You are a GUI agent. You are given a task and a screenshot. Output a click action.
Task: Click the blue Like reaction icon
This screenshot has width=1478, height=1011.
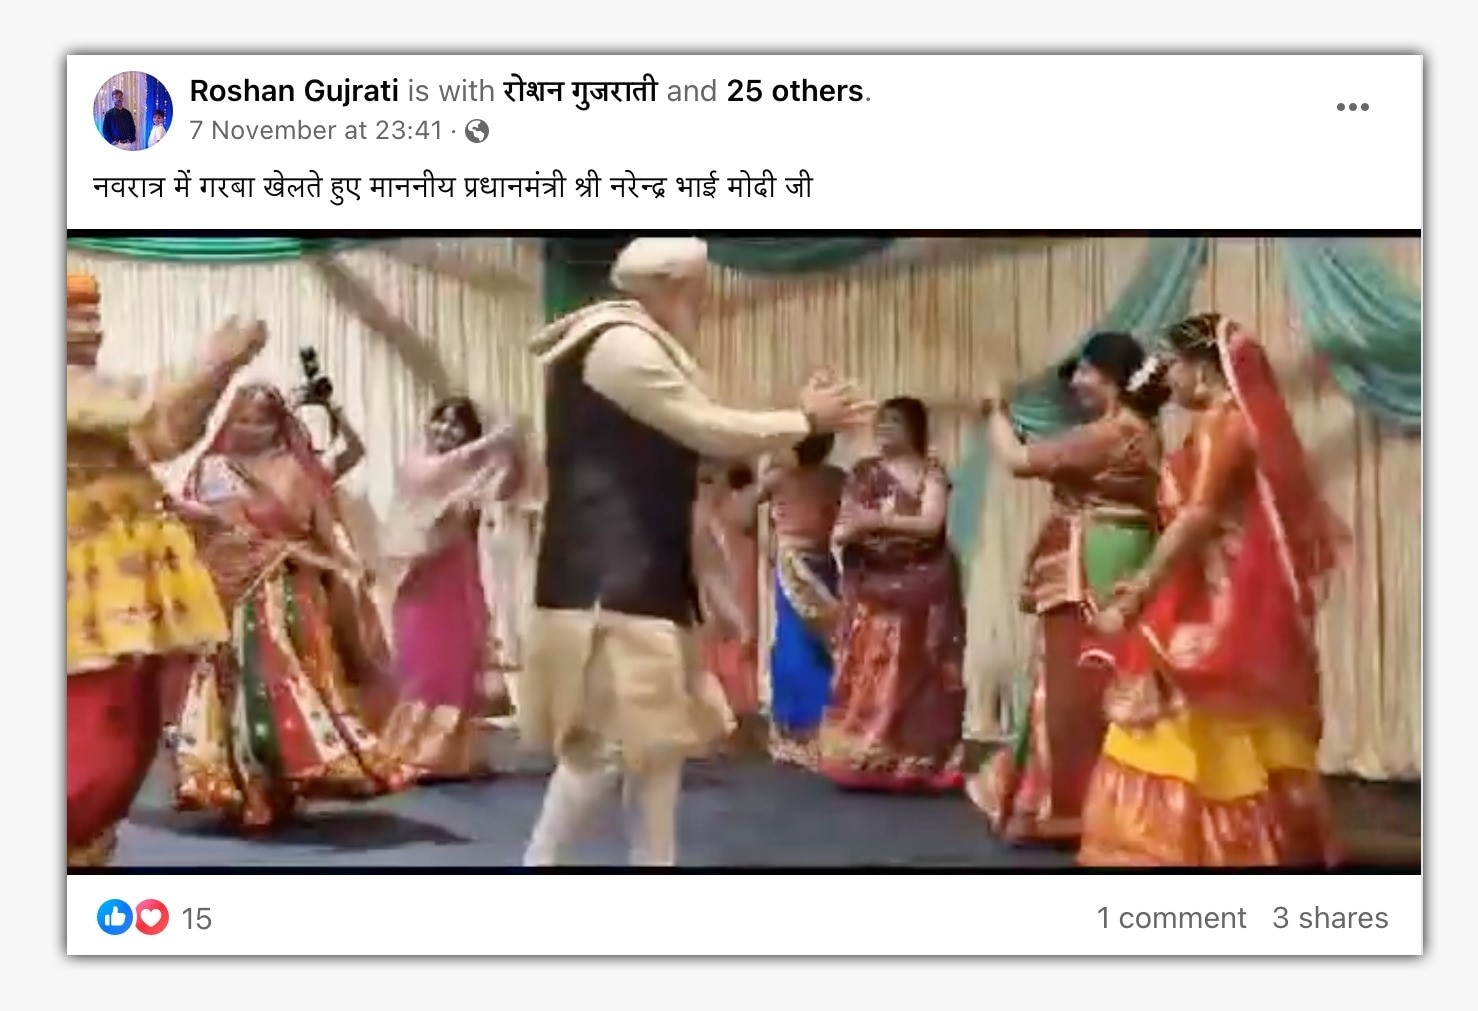114,917
